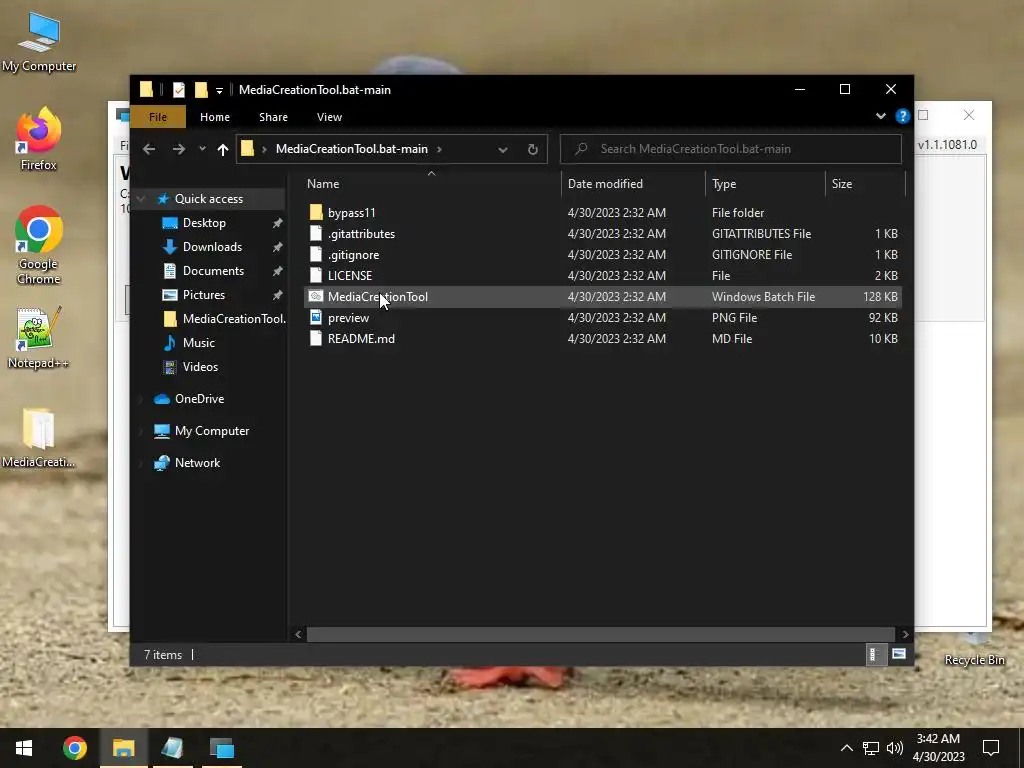Select the '92 KB' size cell
The width and height of the screenshot is (1024, 768).
click(x=883, y=317)
